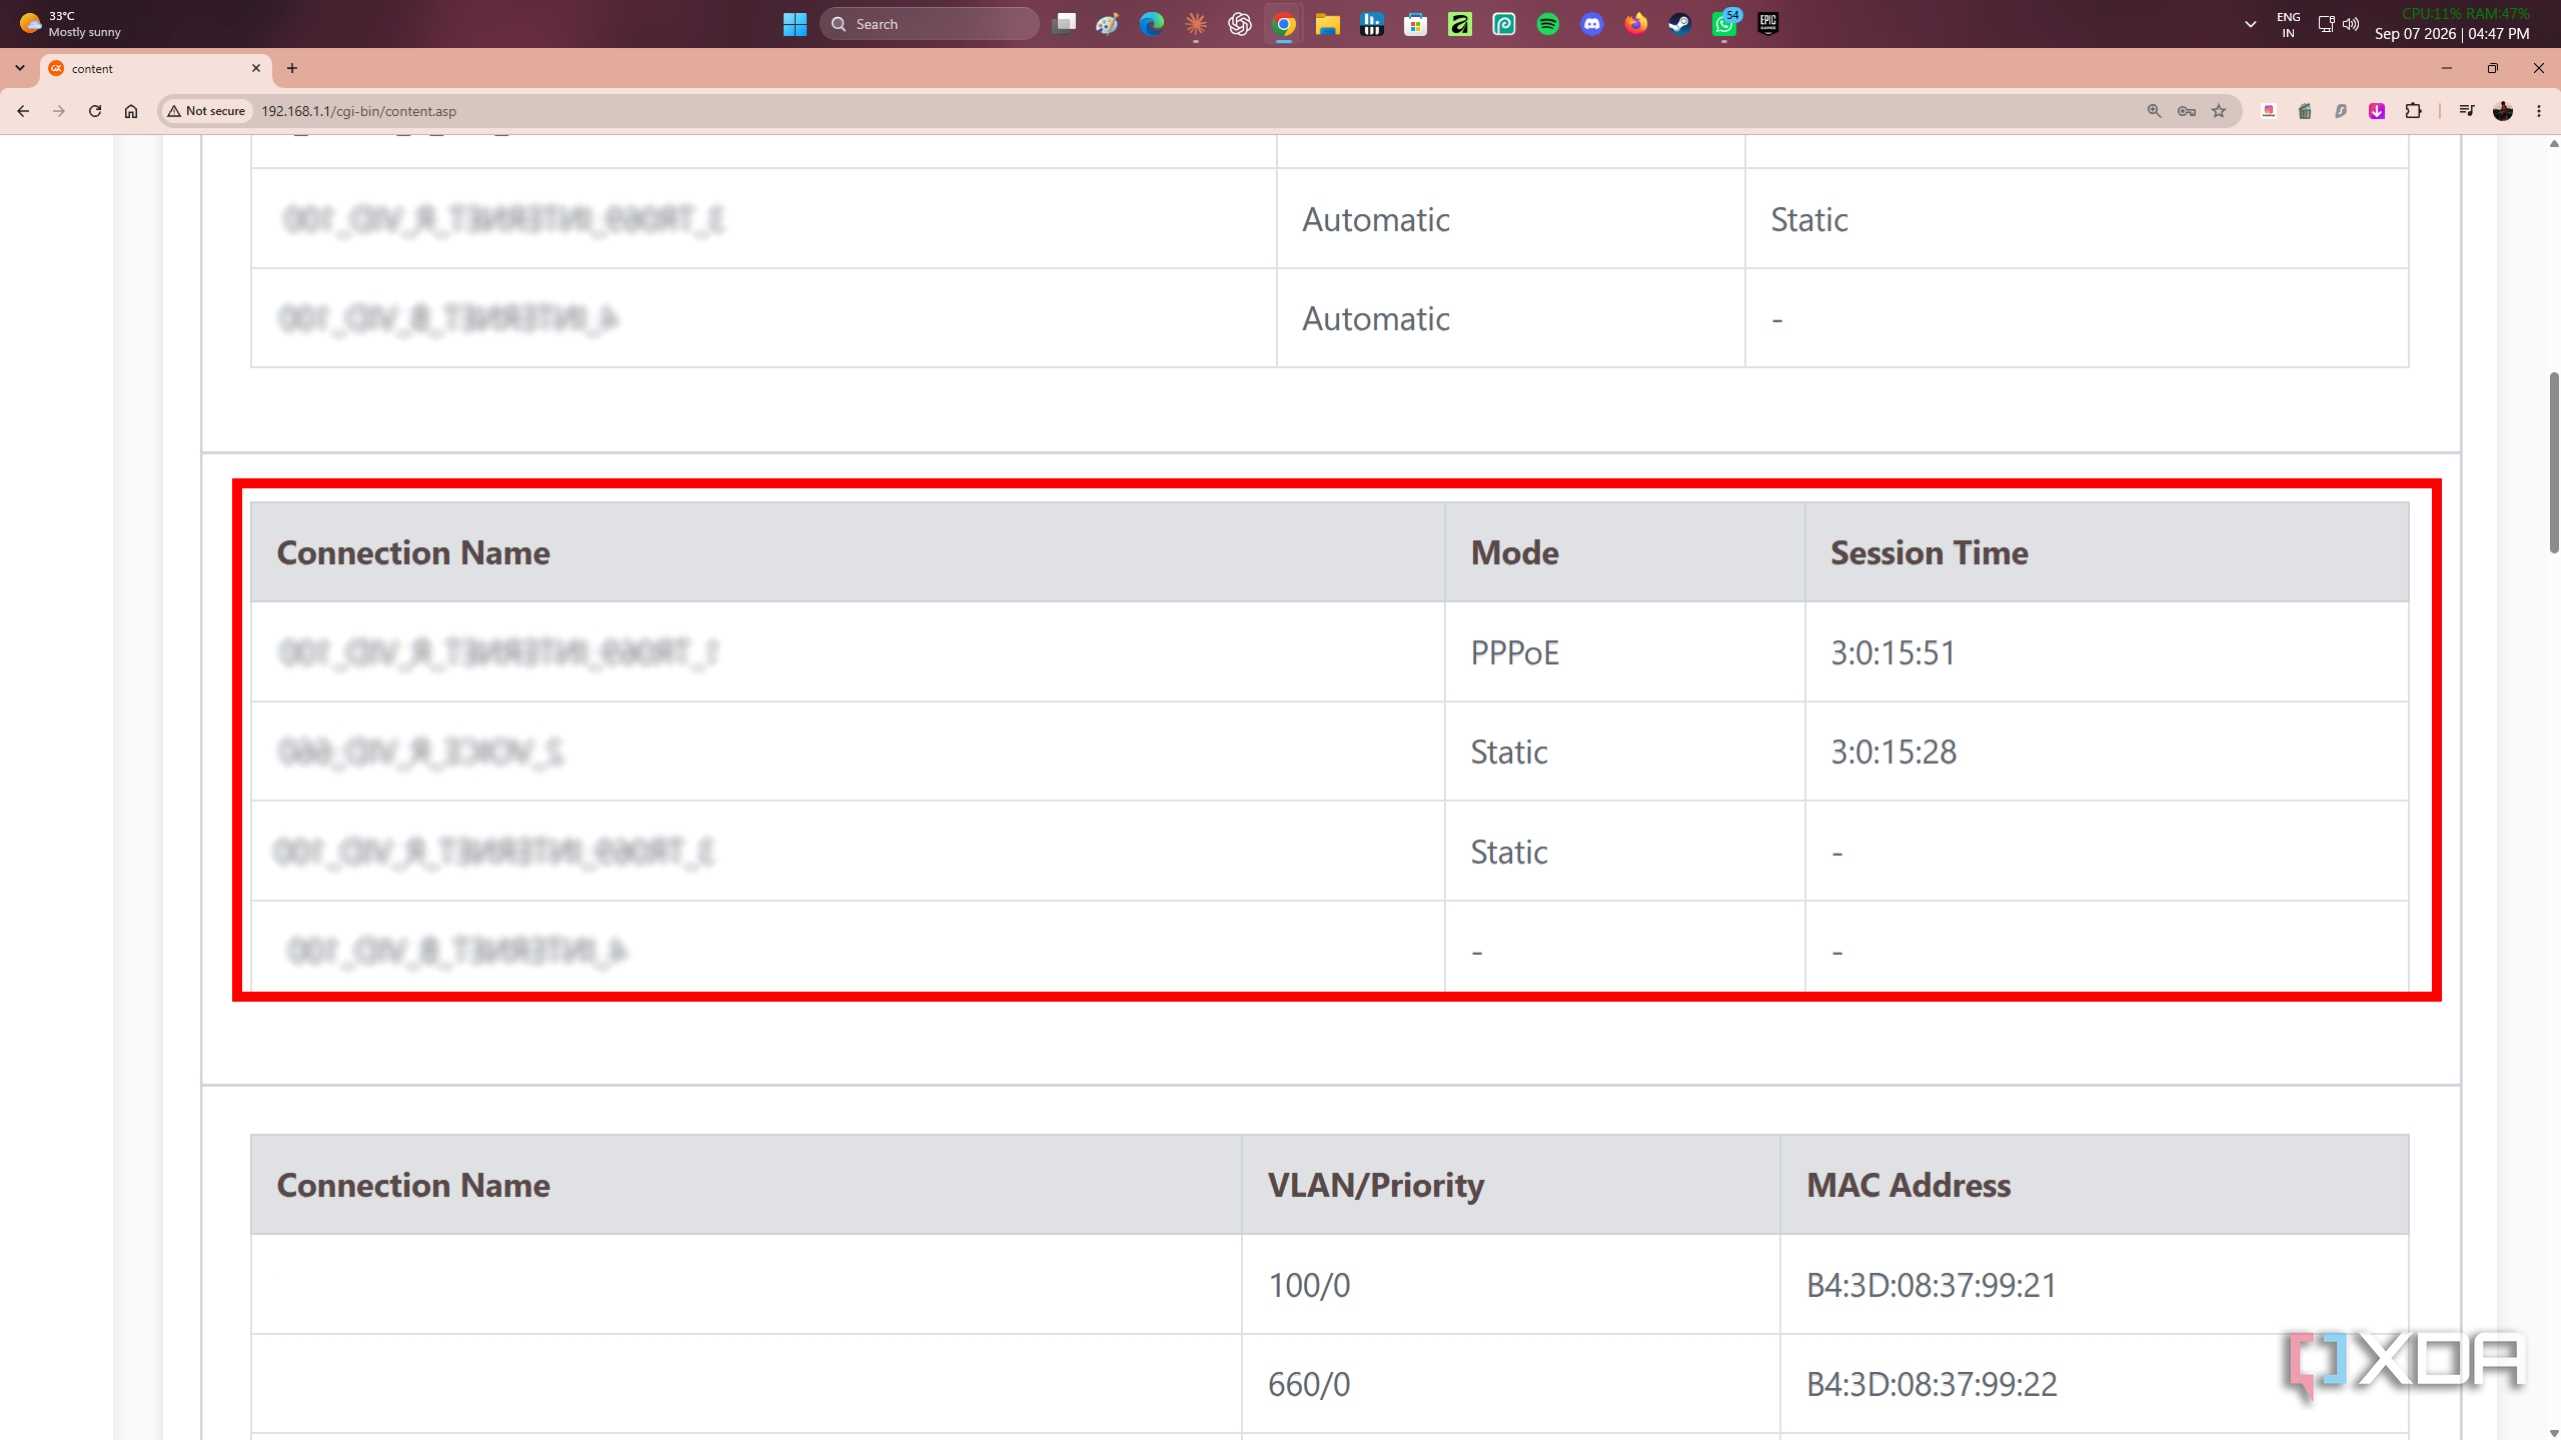
Task: Select the 100/0 VLAN priority cell
Action: [x=1510, y=1284]
